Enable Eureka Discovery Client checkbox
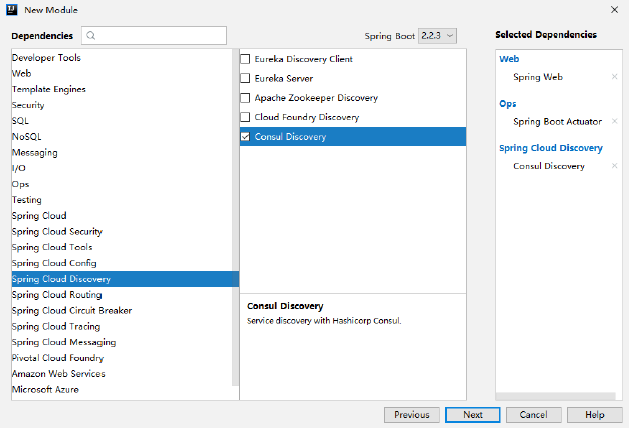This screenshot has height=430, width=631. 246,60
